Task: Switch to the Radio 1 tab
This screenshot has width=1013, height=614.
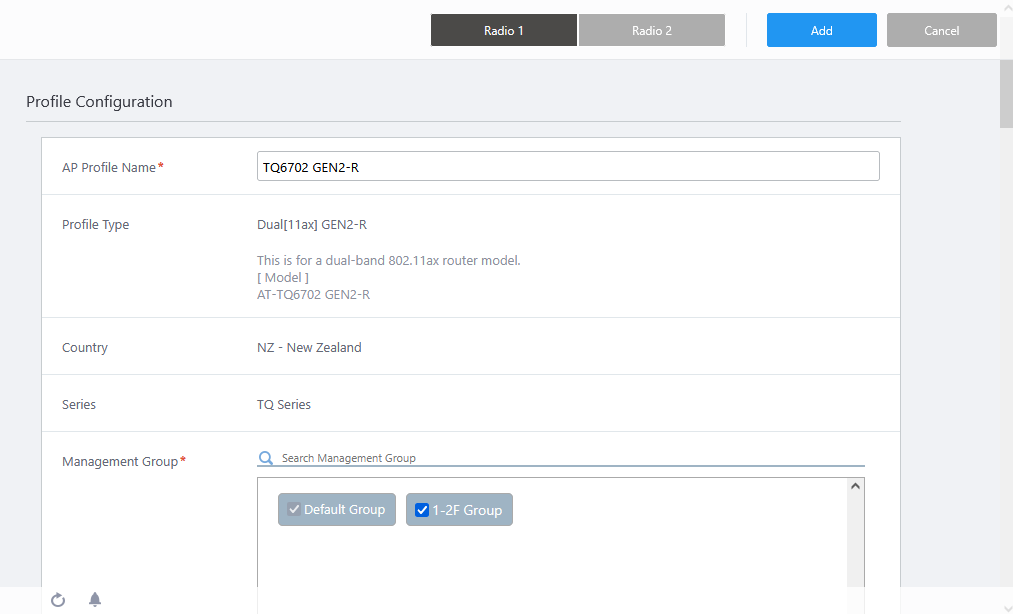Action: (504, 30)
